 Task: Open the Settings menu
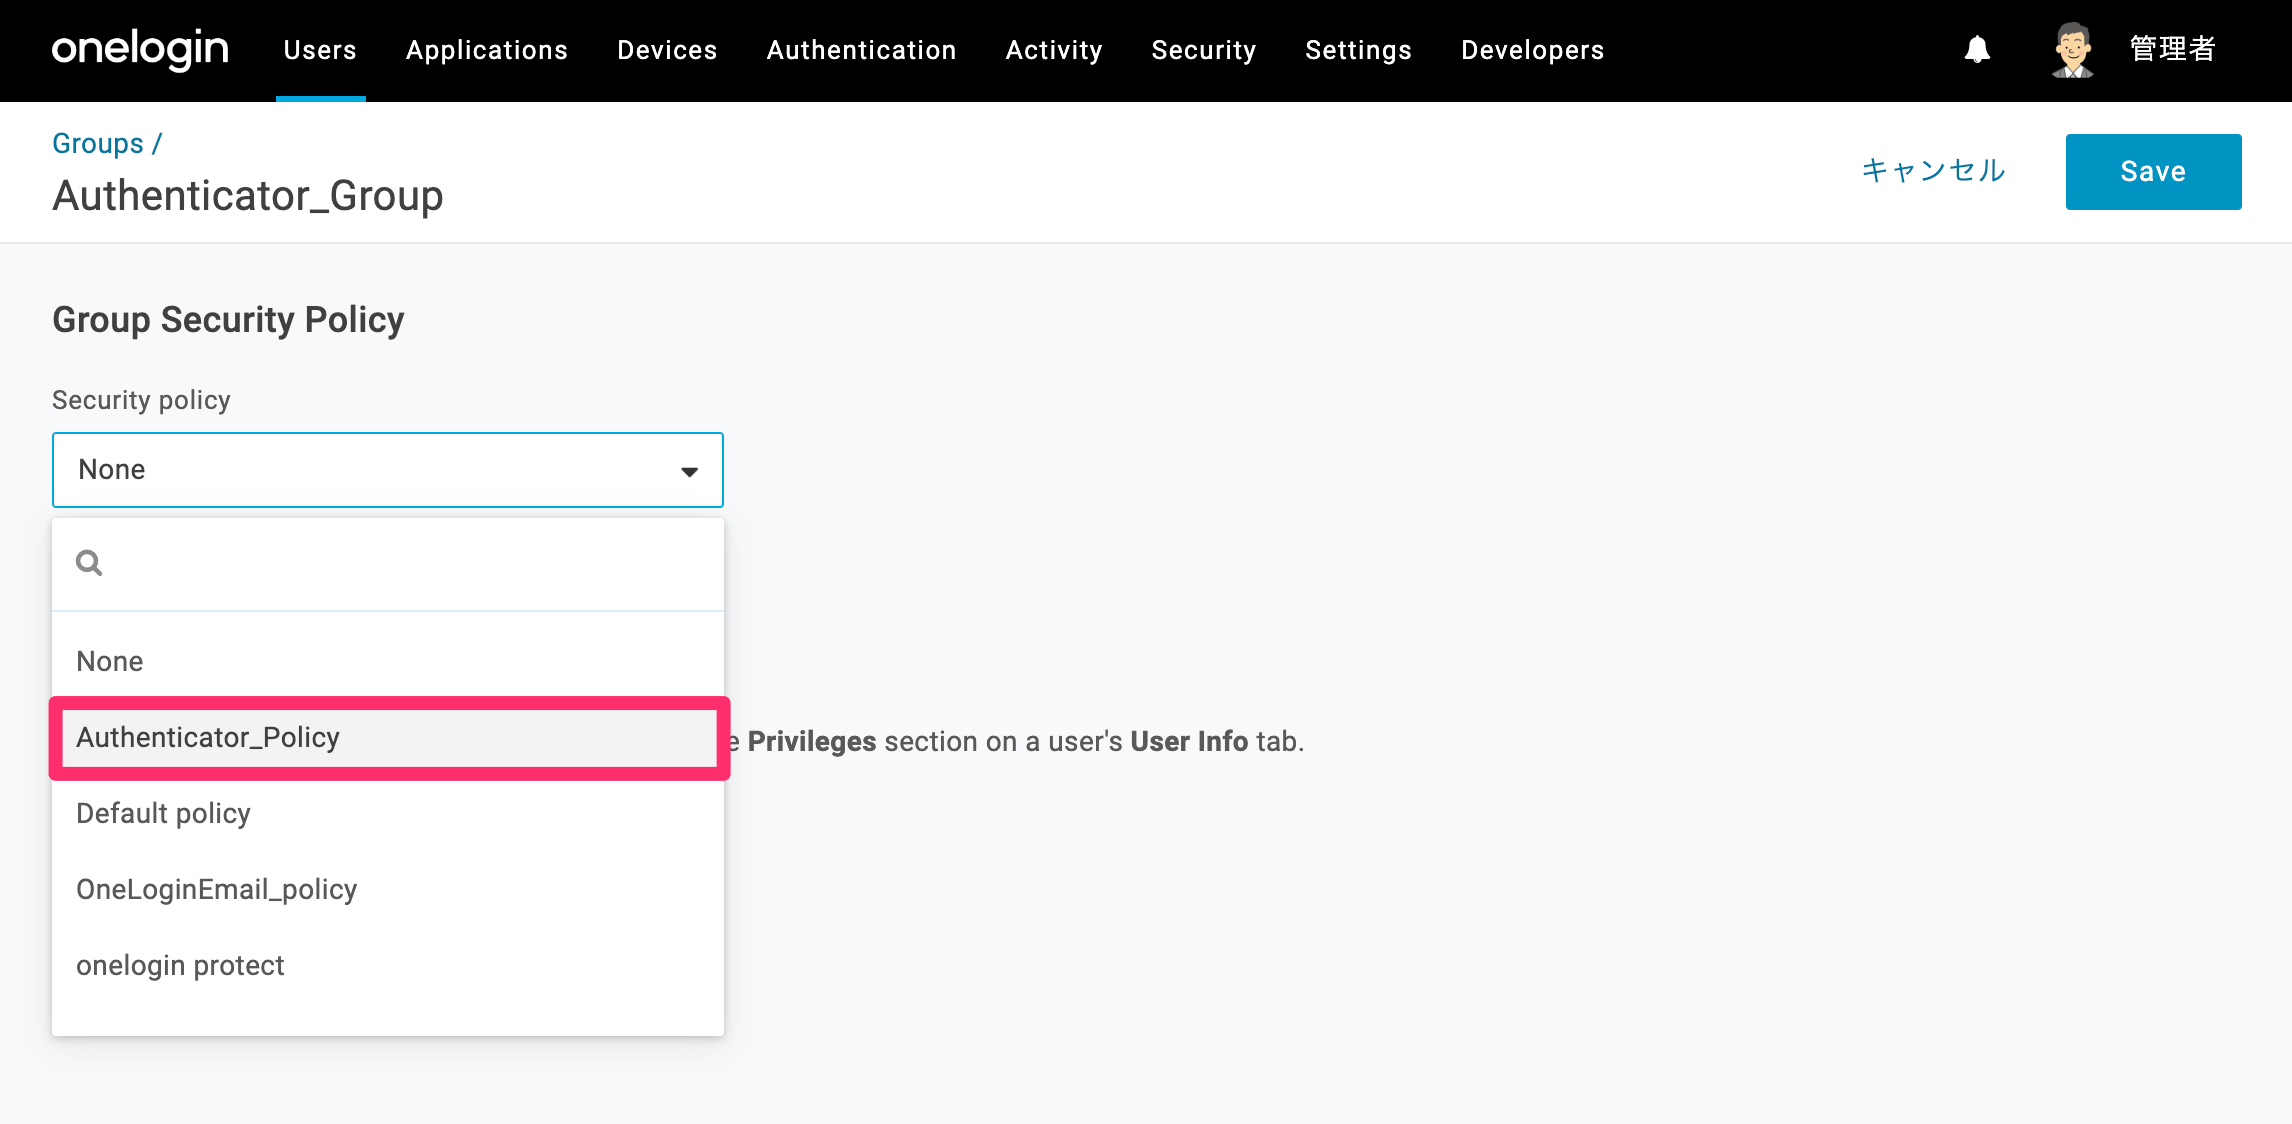tap(1359, 50)
